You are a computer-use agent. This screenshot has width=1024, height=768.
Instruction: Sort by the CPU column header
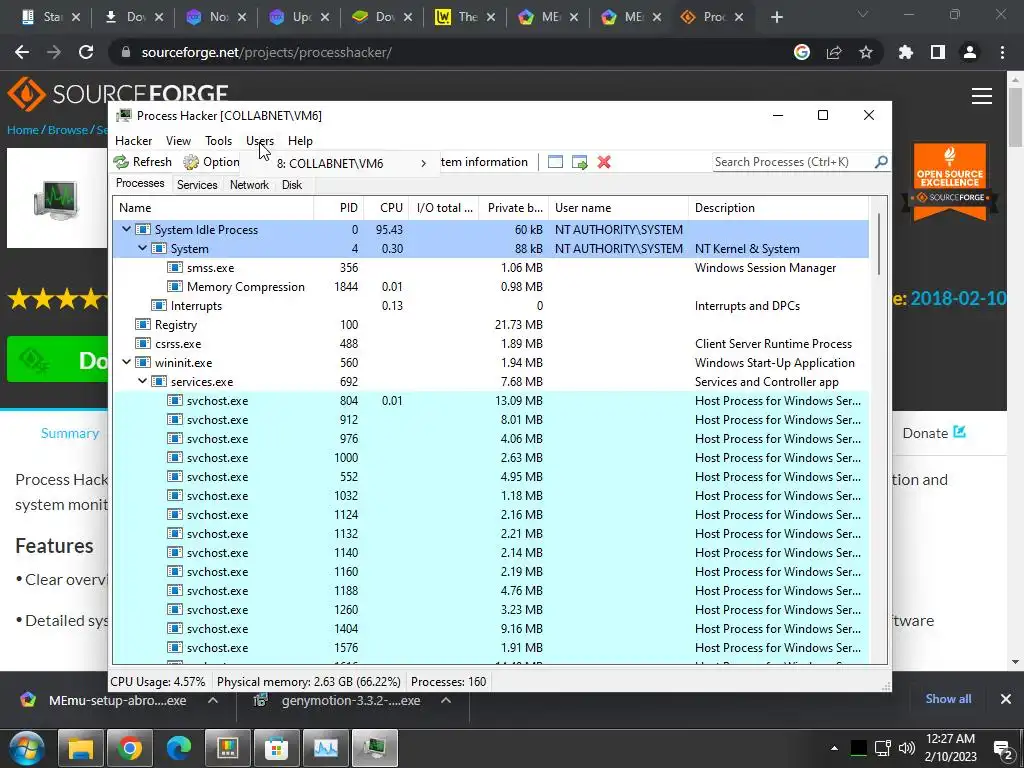pyautogui.click(x=386, y=208)
